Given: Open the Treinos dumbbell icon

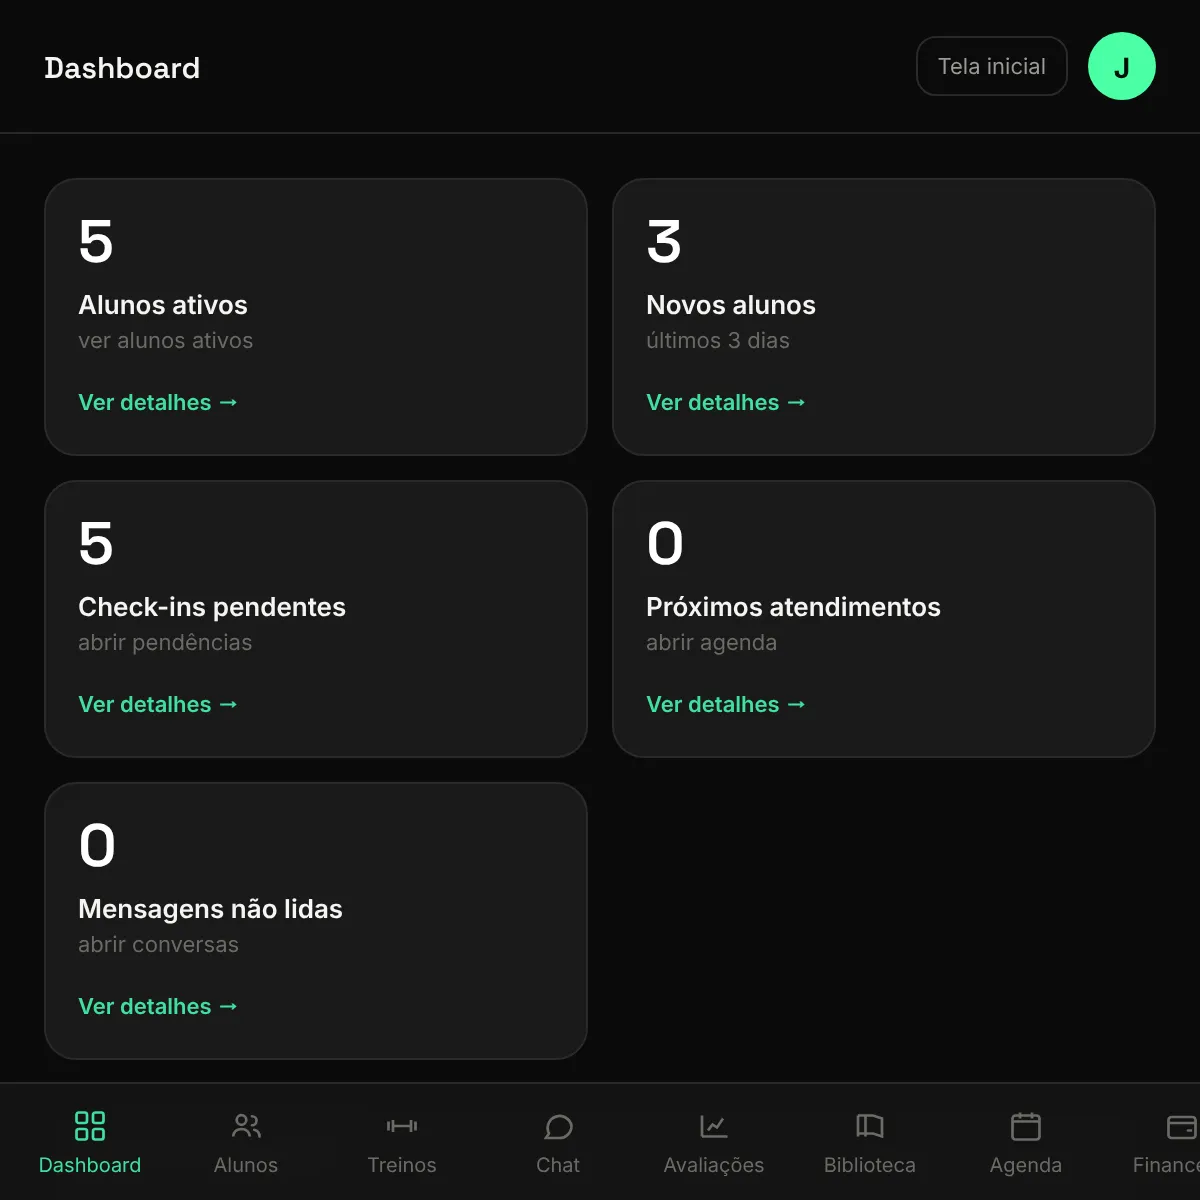Looking at the screenshot, I should 402,1126.
